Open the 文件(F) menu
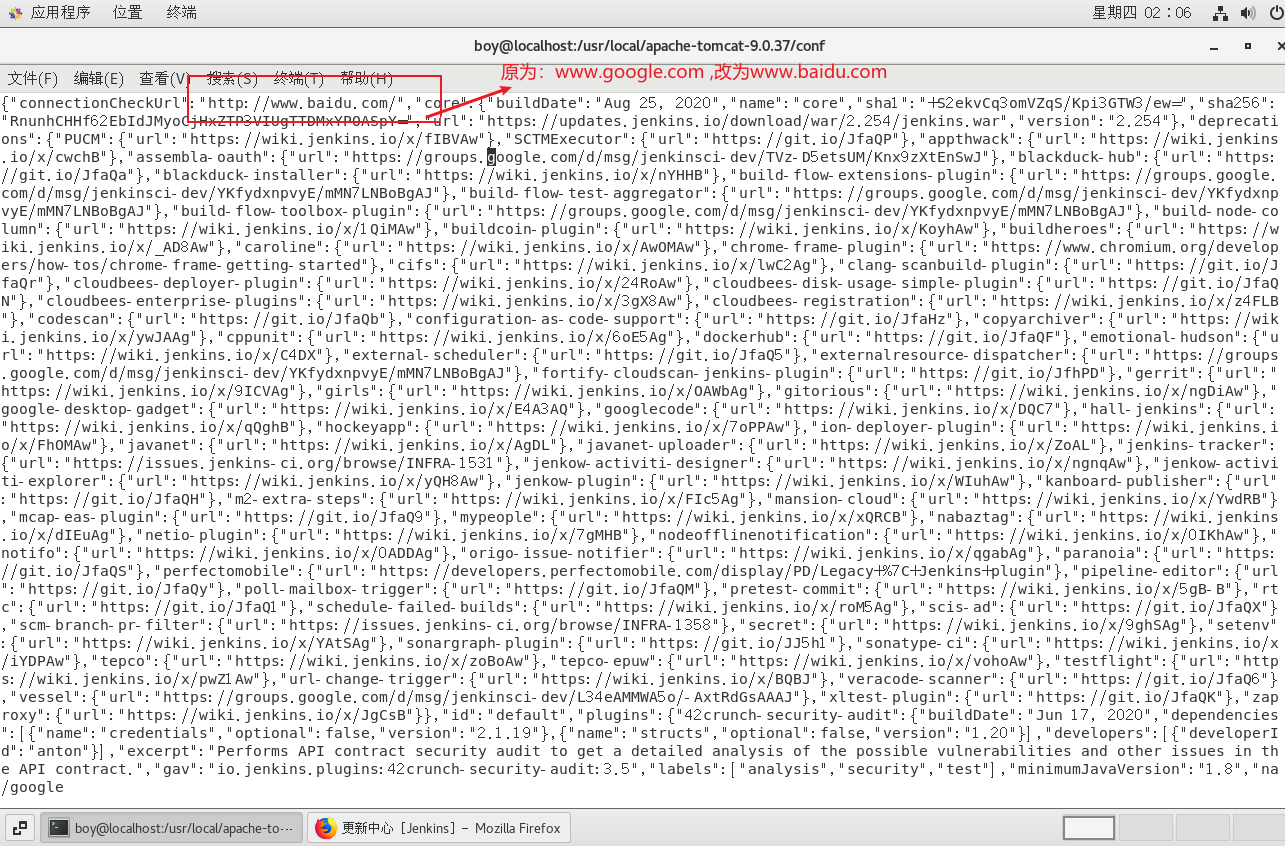 click(33, 78)
